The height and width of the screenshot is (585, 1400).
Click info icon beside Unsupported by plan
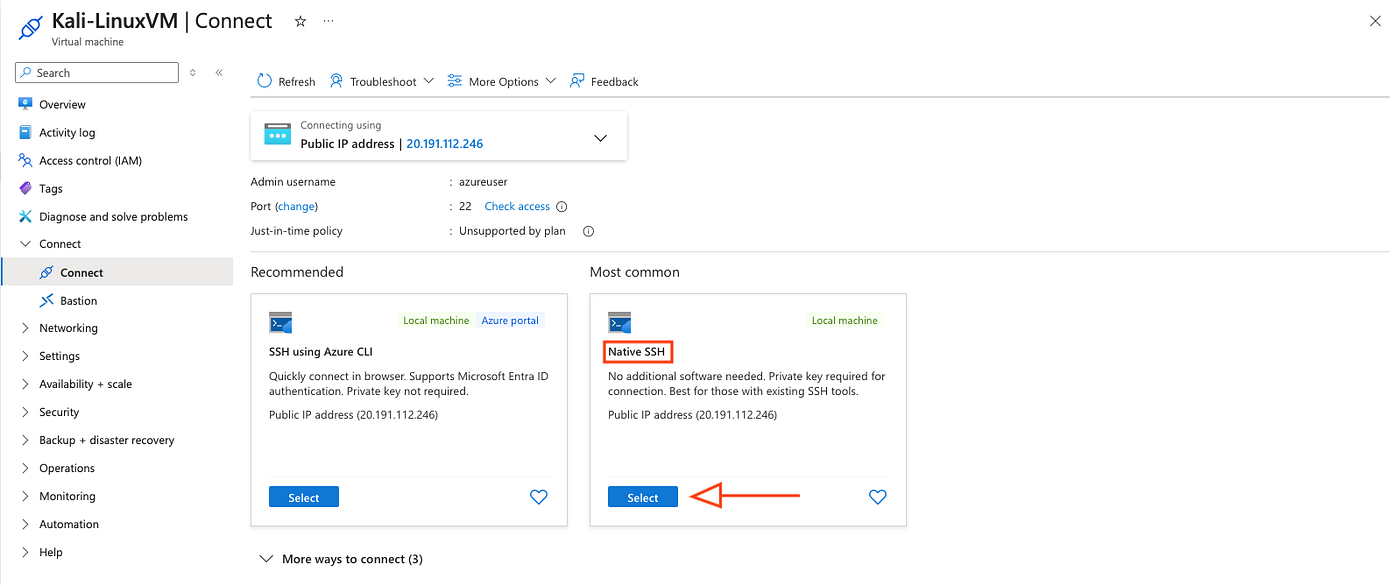(589, 231)
